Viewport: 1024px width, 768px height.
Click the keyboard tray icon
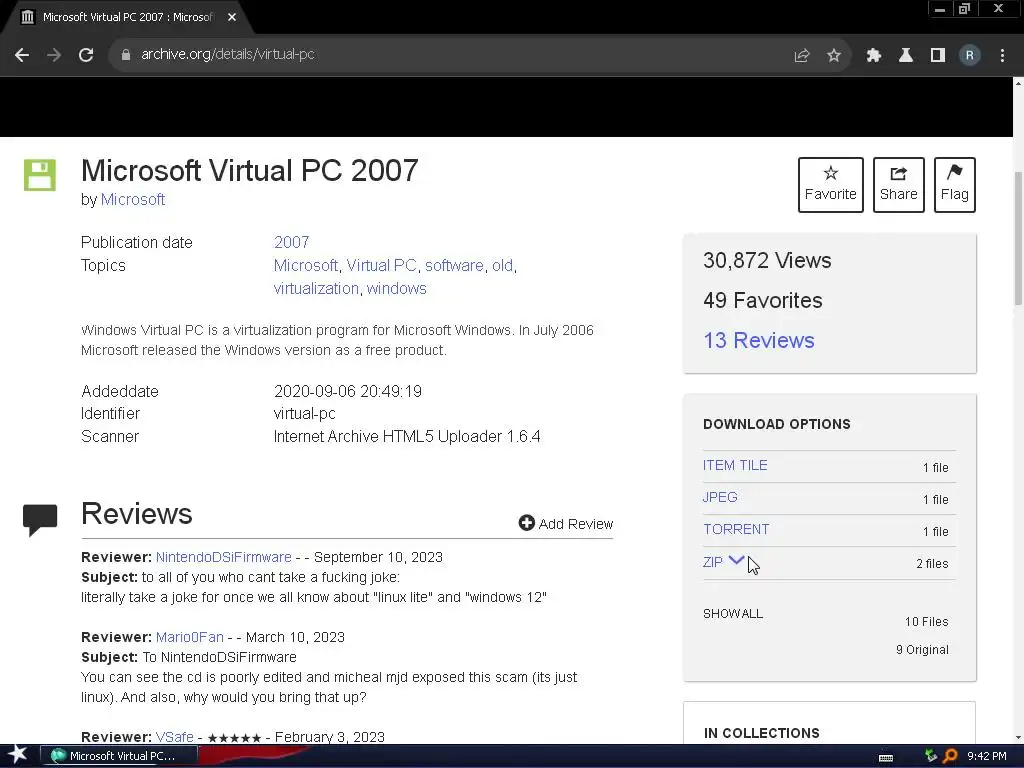click(x=886, y=757)
